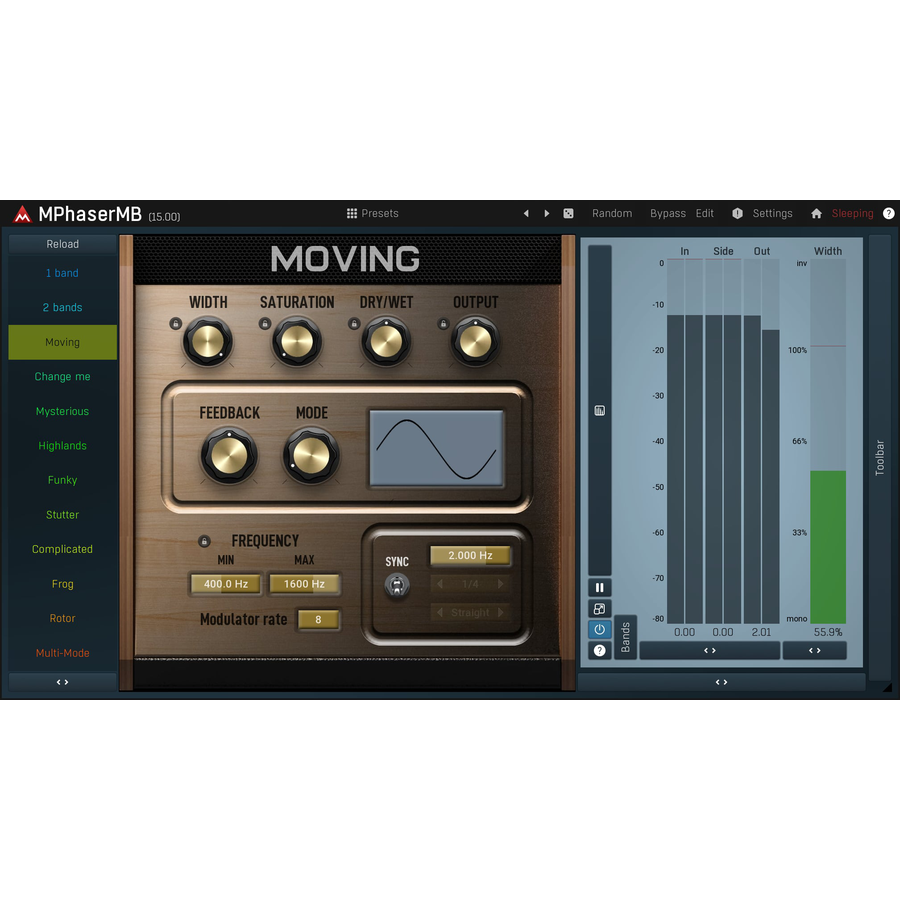Open Settings in top bar
The height and width of the screenshot is (900, 900).
click(x=772, y=214)
